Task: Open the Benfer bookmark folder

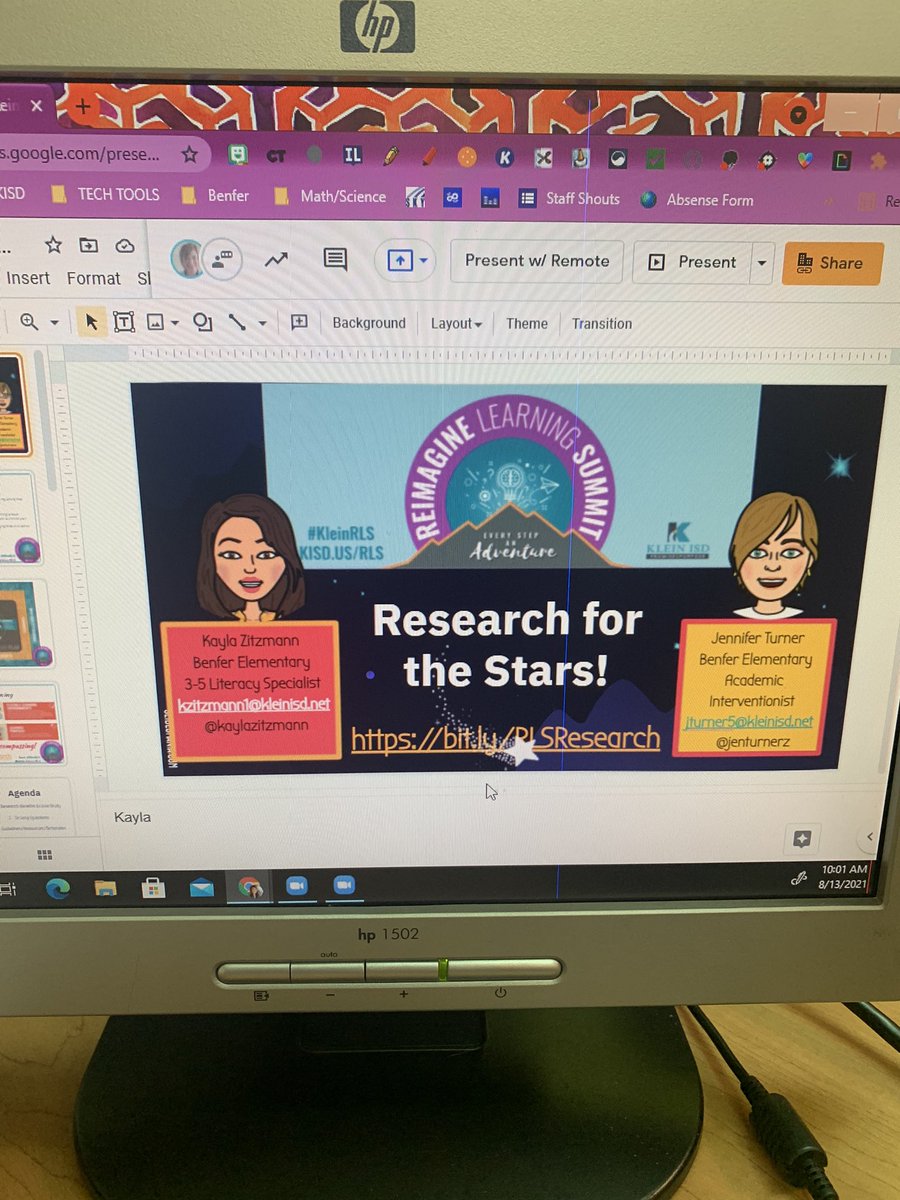Action: coord(216,196)
